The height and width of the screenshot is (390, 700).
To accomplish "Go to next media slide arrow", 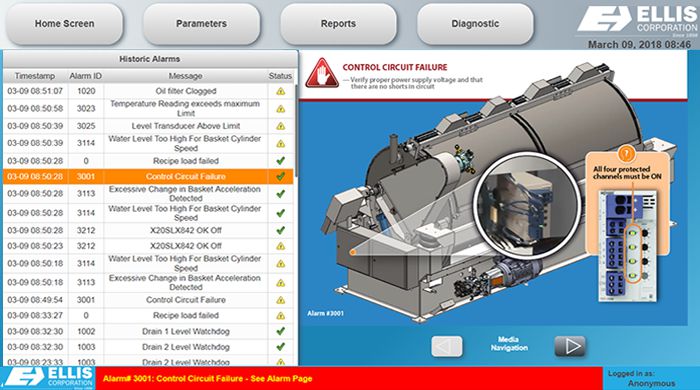I will pos(570,346).
